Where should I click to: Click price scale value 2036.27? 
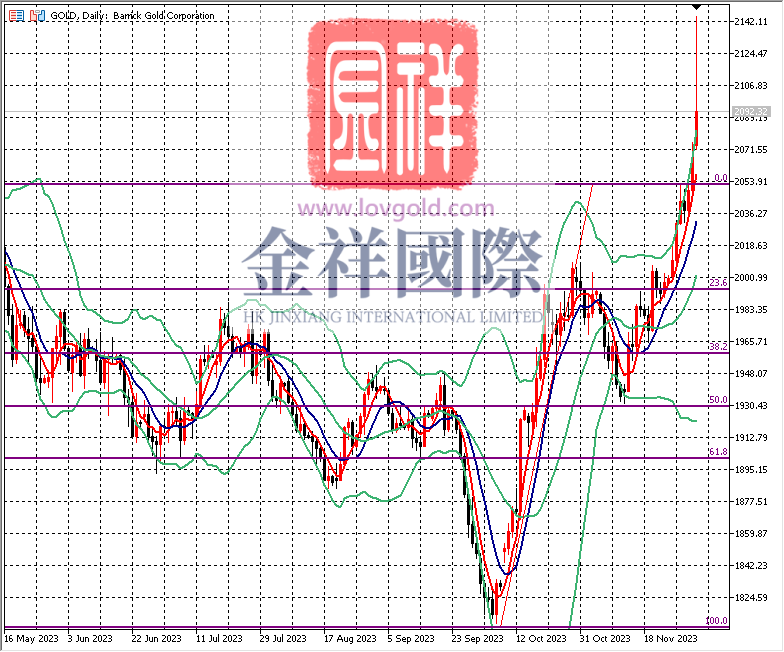coord(750,214)
